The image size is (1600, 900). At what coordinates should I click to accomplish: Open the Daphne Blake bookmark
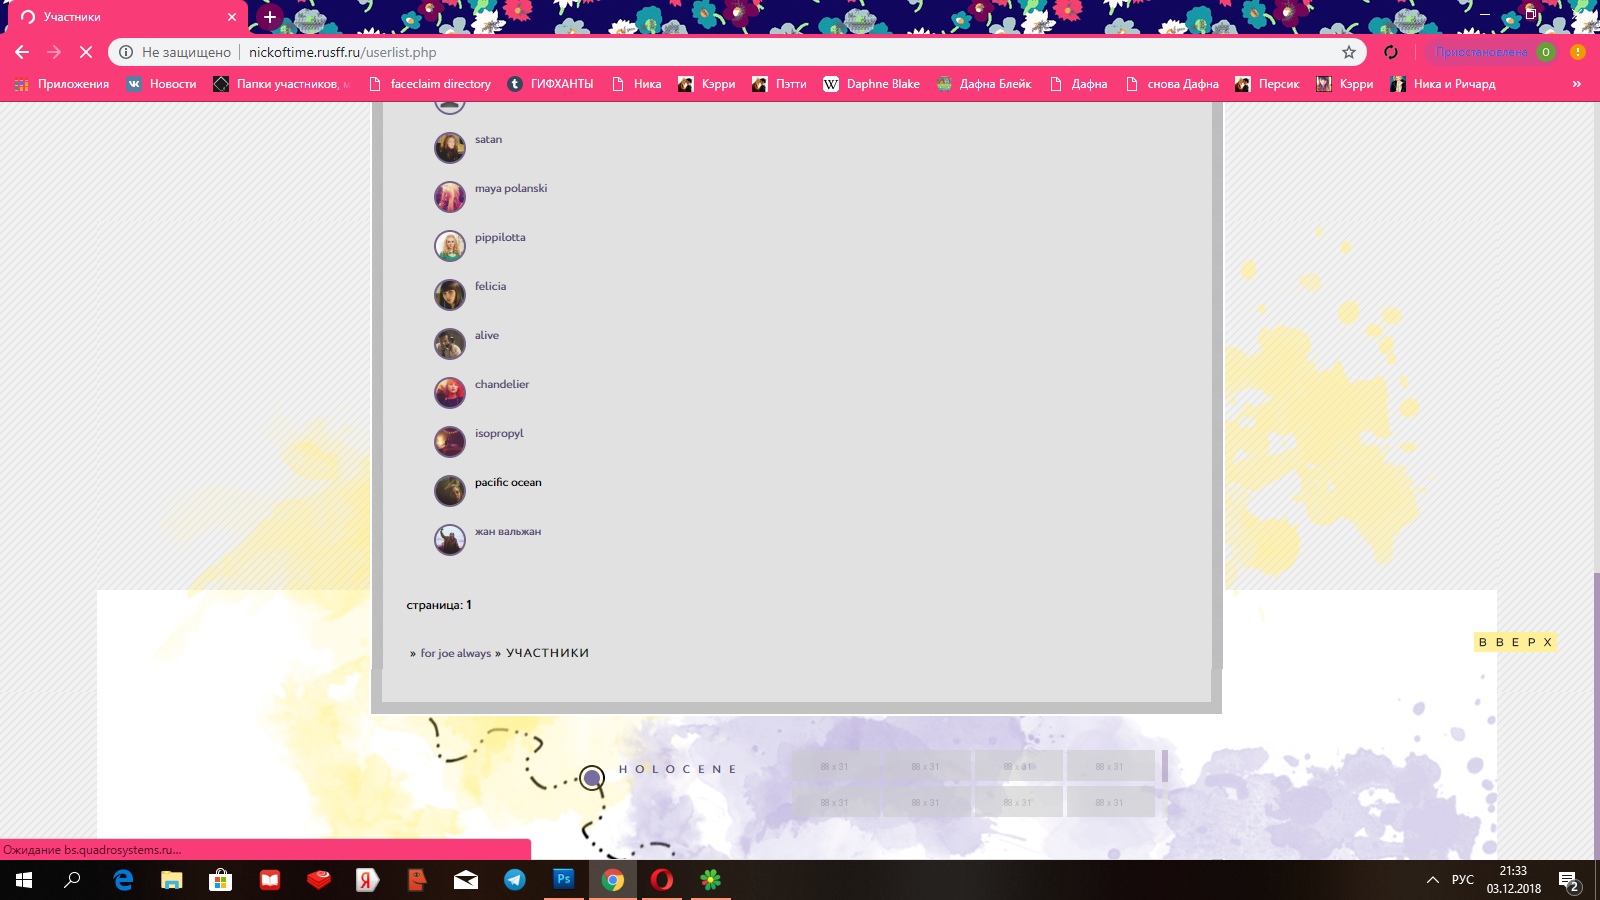[x=871, y=84]
